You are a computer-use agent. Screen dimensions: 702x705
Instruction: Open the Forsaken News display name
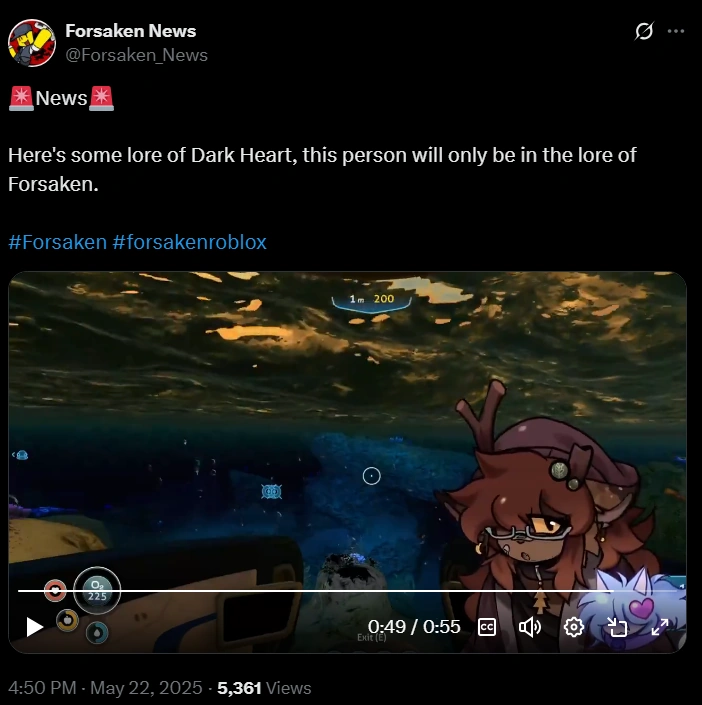pyautogui.click(x=130, y=31)
